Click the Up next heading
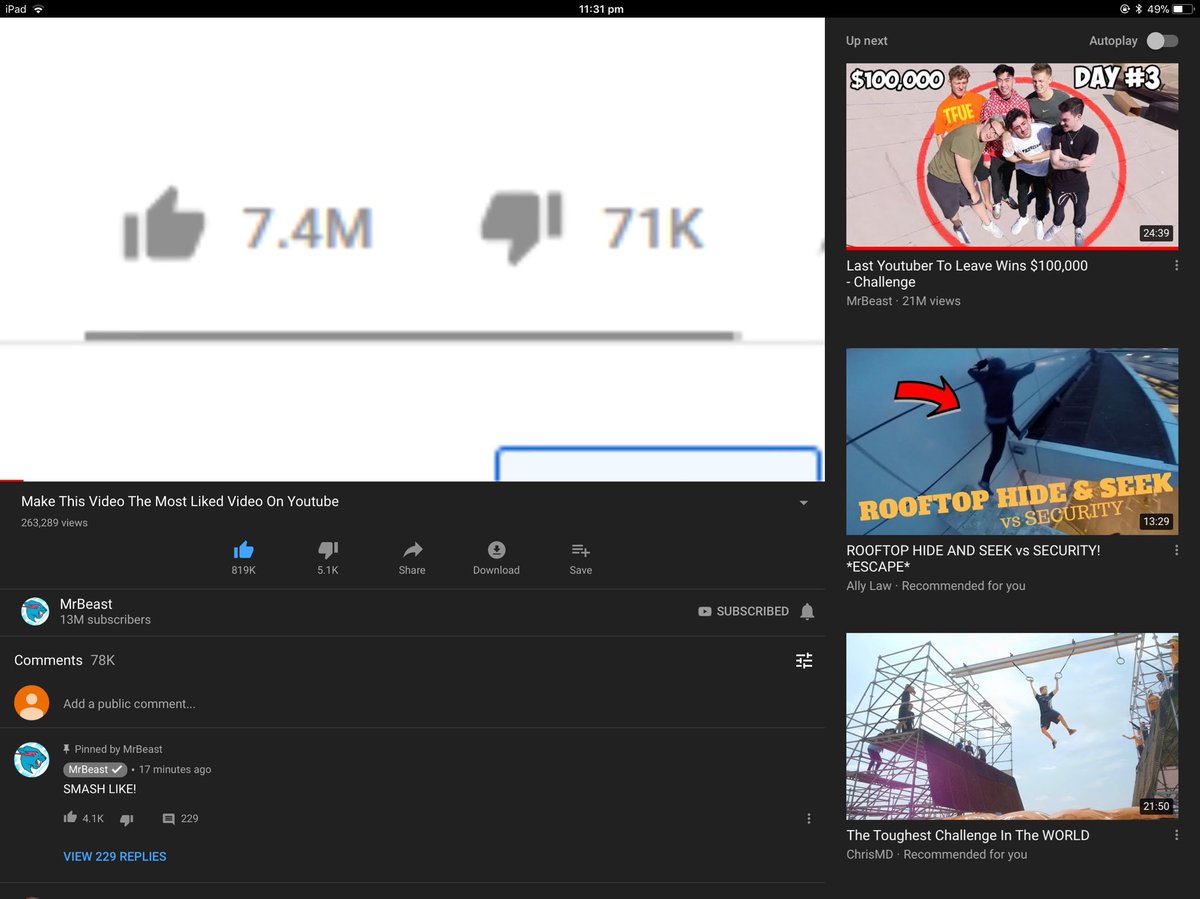 867,41
